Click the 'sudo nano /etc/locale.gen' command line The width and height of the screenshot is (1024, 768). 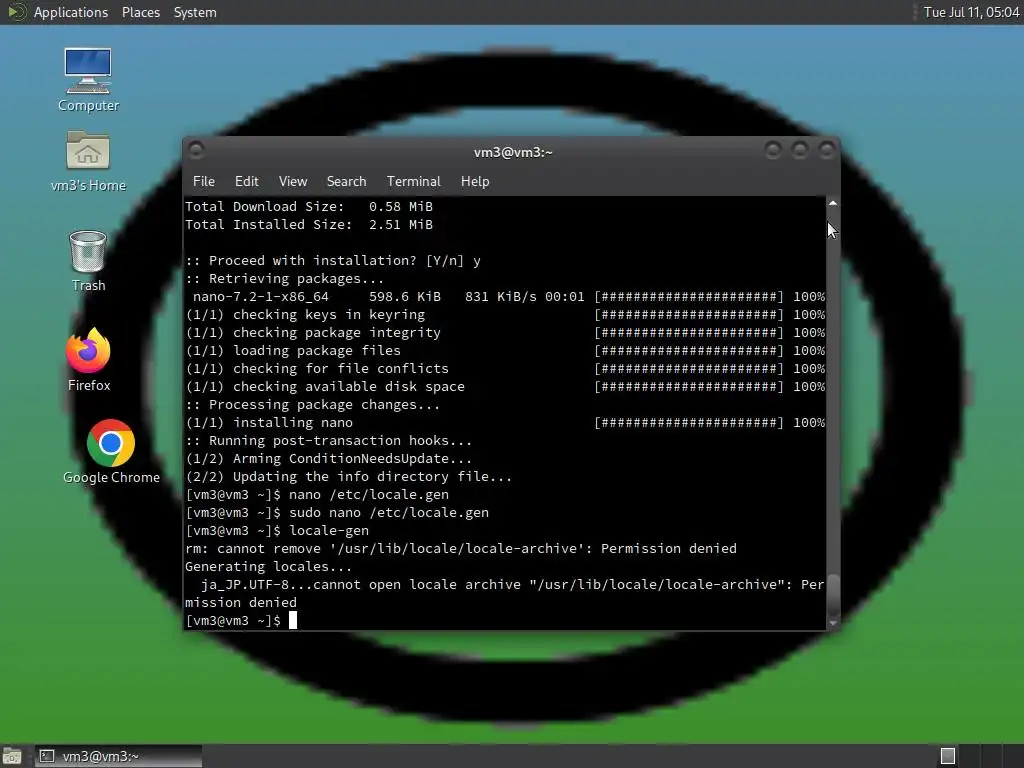(x=337, y=513)
